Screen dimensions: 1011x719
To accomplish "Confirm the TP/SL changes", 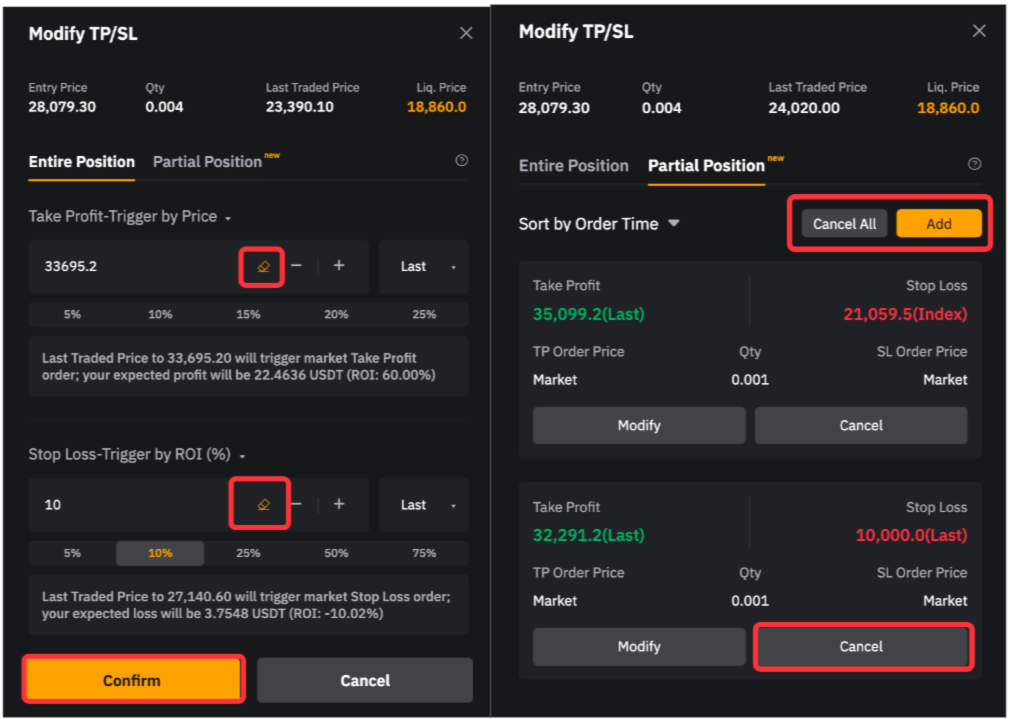I will tap(133, 679).
